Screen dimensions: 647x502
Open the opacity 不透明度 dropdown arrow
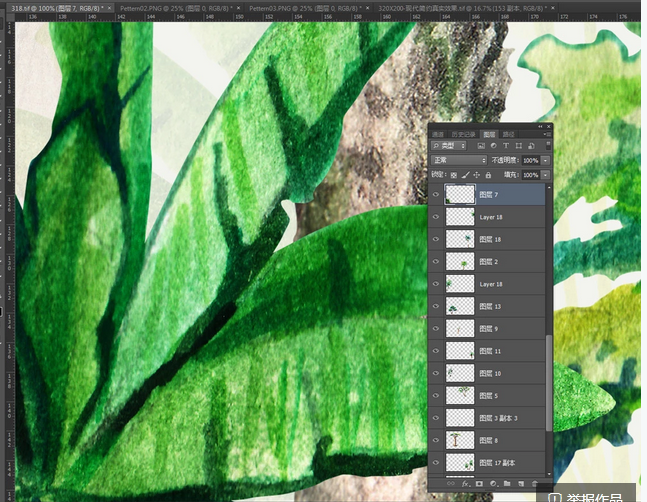544,160
